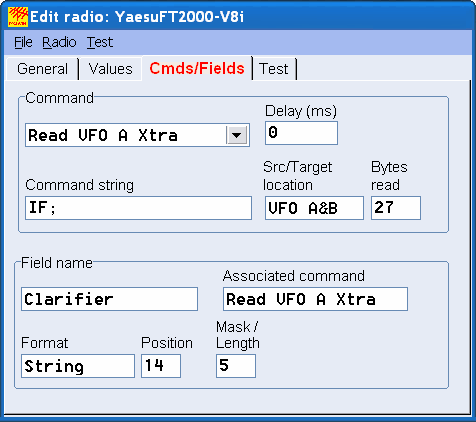
Task: Click the Position field showing 14
Action: click(x=161, y=366)
